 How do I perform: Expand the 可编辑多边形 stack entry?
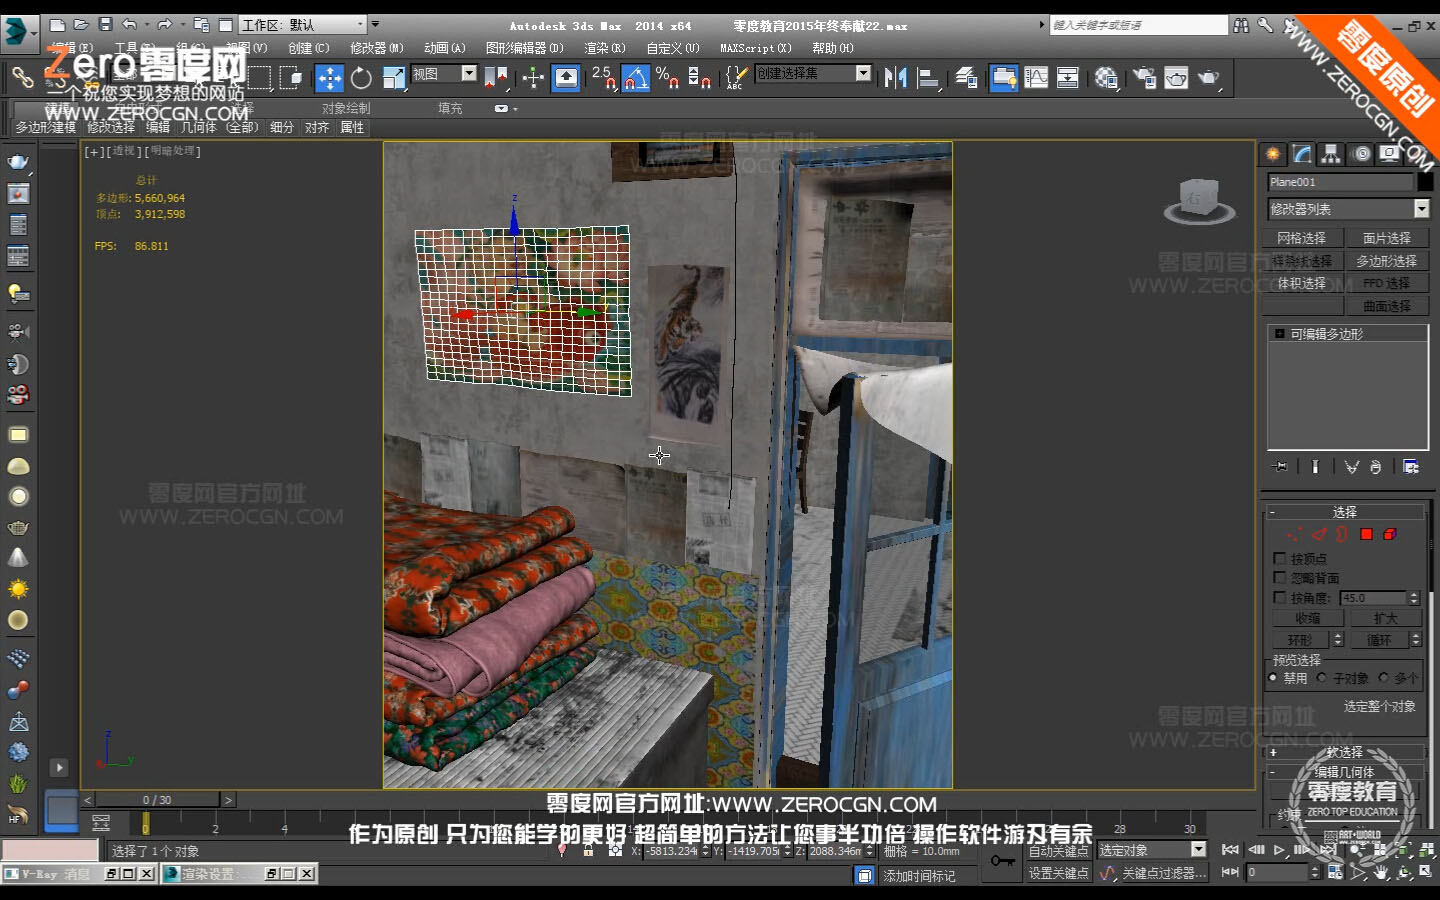[x=1279, y=334]
